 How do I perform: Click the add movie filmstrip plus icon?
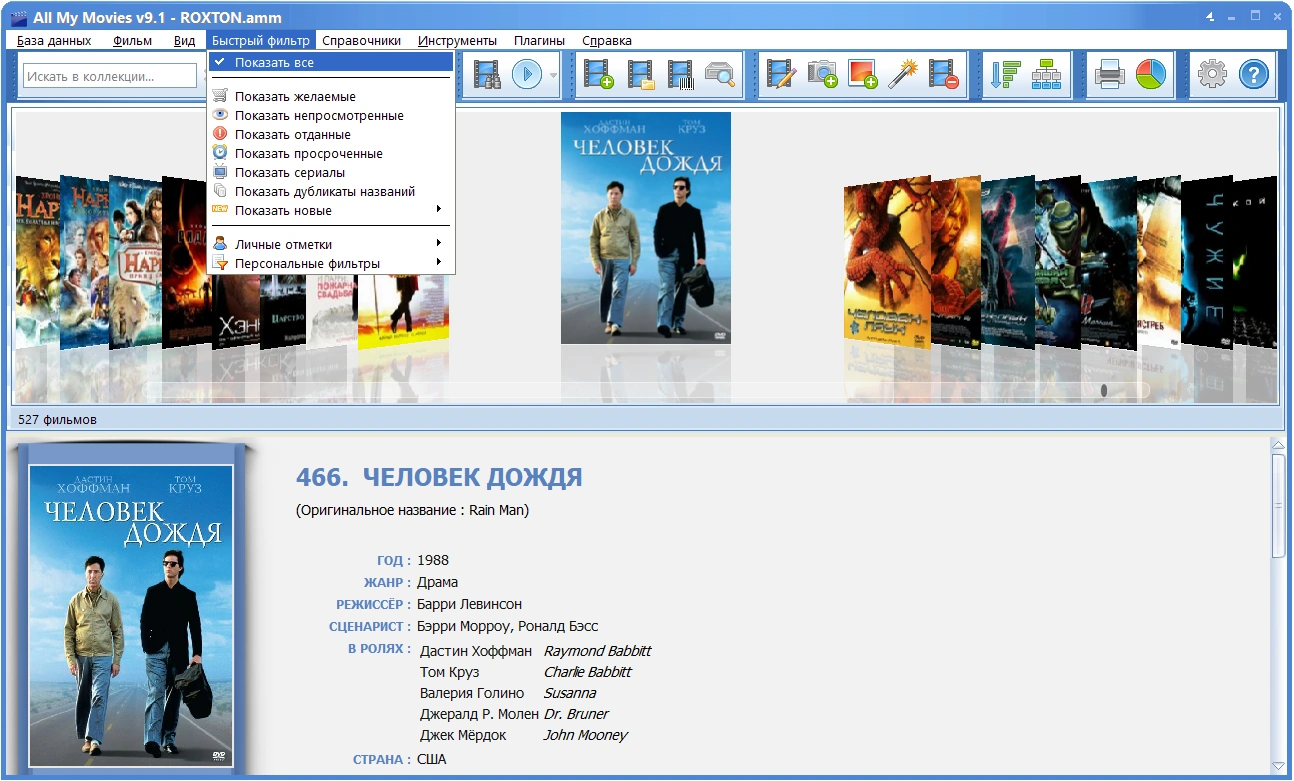click(600, 75)
